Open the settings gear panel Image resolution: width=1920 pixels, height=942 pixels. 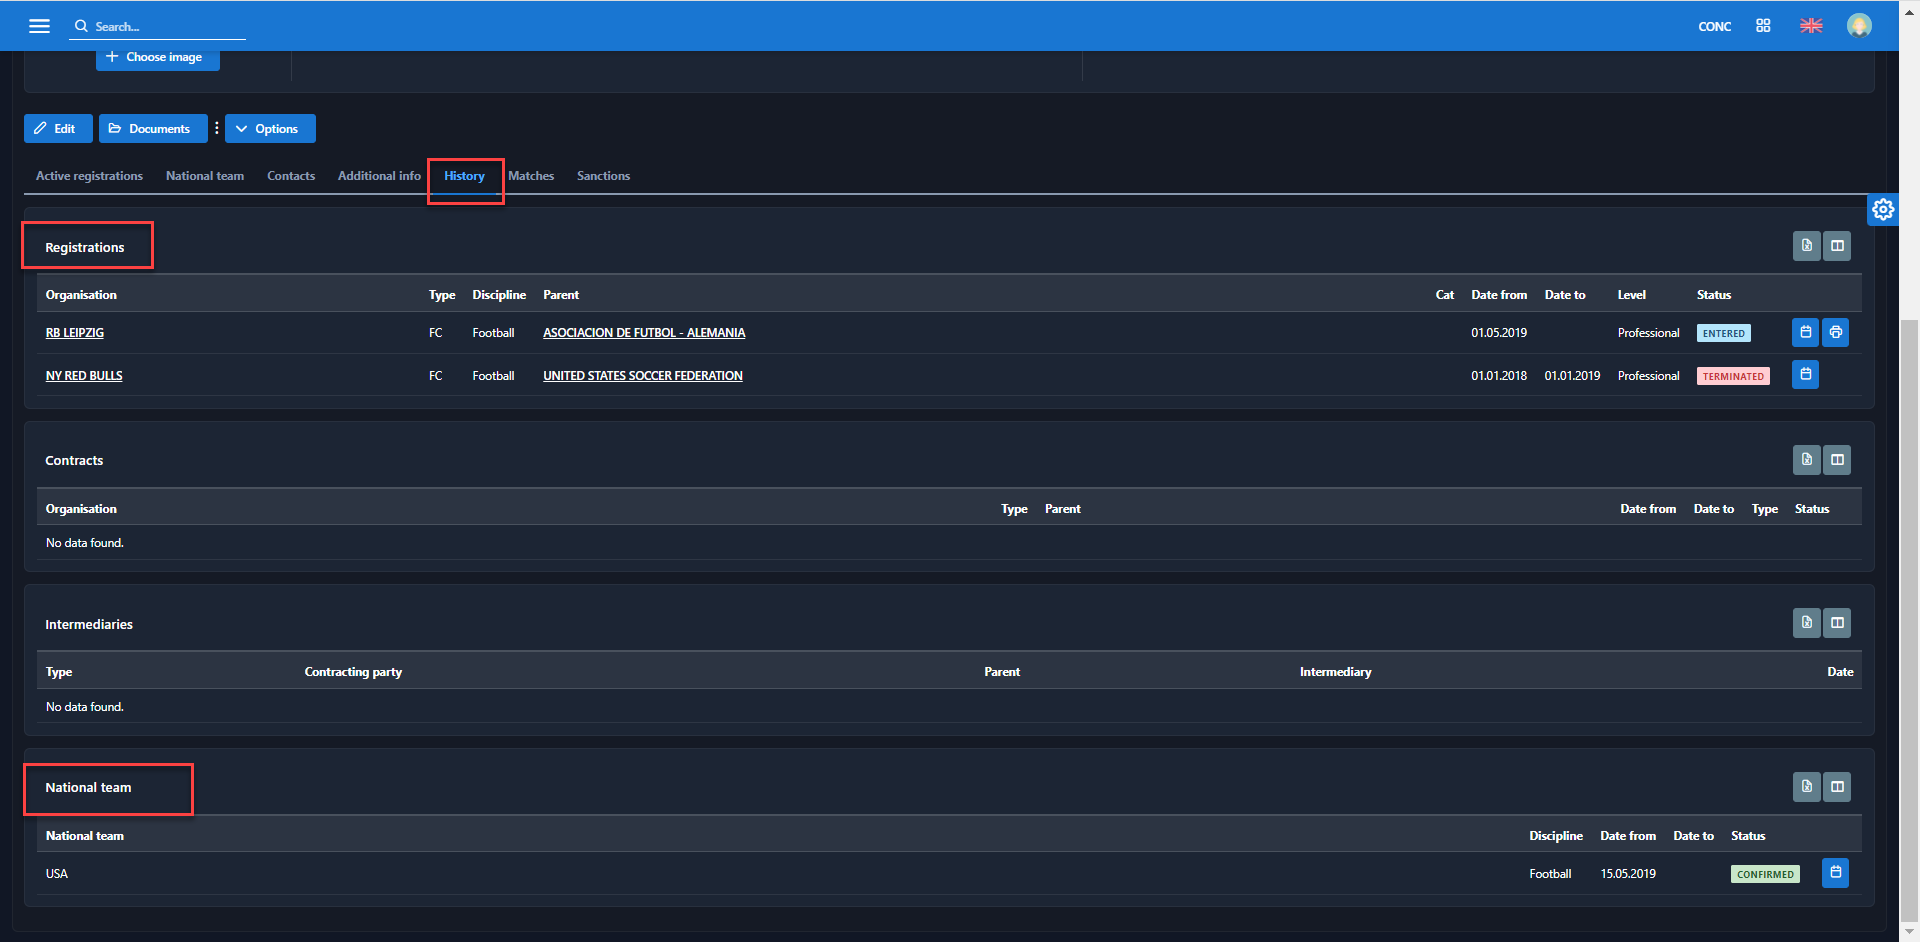click(1883, 209)
